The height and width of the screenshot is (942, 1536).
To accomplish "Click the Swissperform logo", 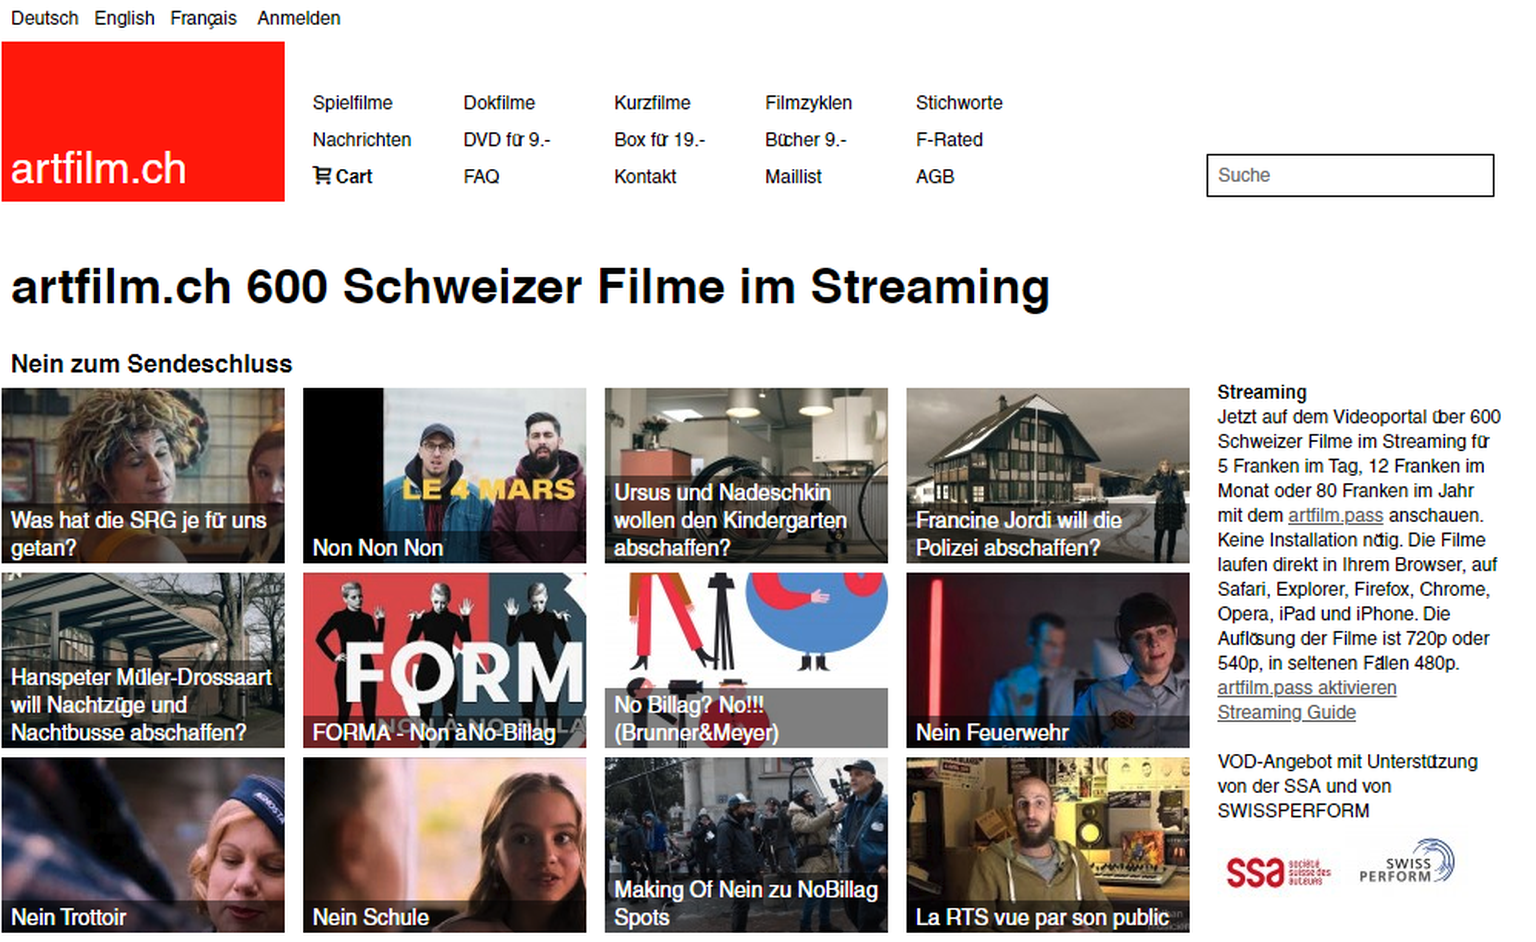I will (x=1406, y=863).
